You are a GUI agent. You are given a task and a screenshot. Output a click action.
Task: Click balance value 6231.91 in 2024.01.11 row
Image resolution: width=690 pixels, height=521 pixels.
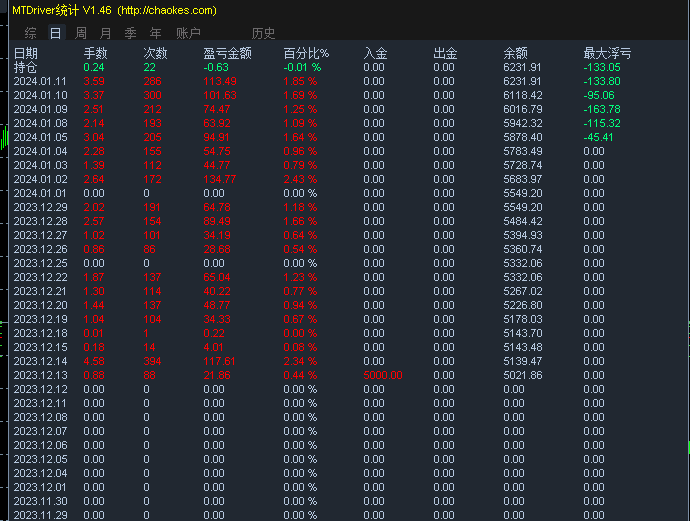(x=523, y=81)
